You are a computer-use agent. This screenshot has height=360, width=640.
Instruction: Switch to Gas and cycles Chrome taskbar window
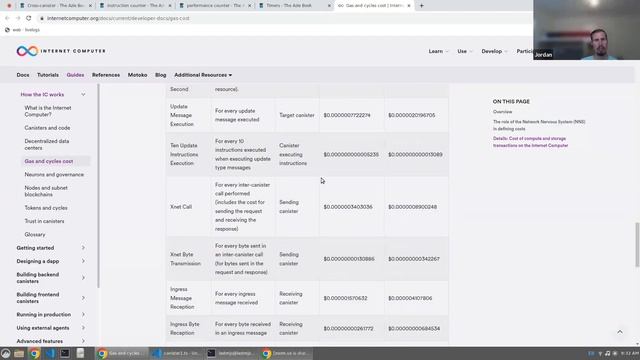pyautogui.click(x=121, y=353)
